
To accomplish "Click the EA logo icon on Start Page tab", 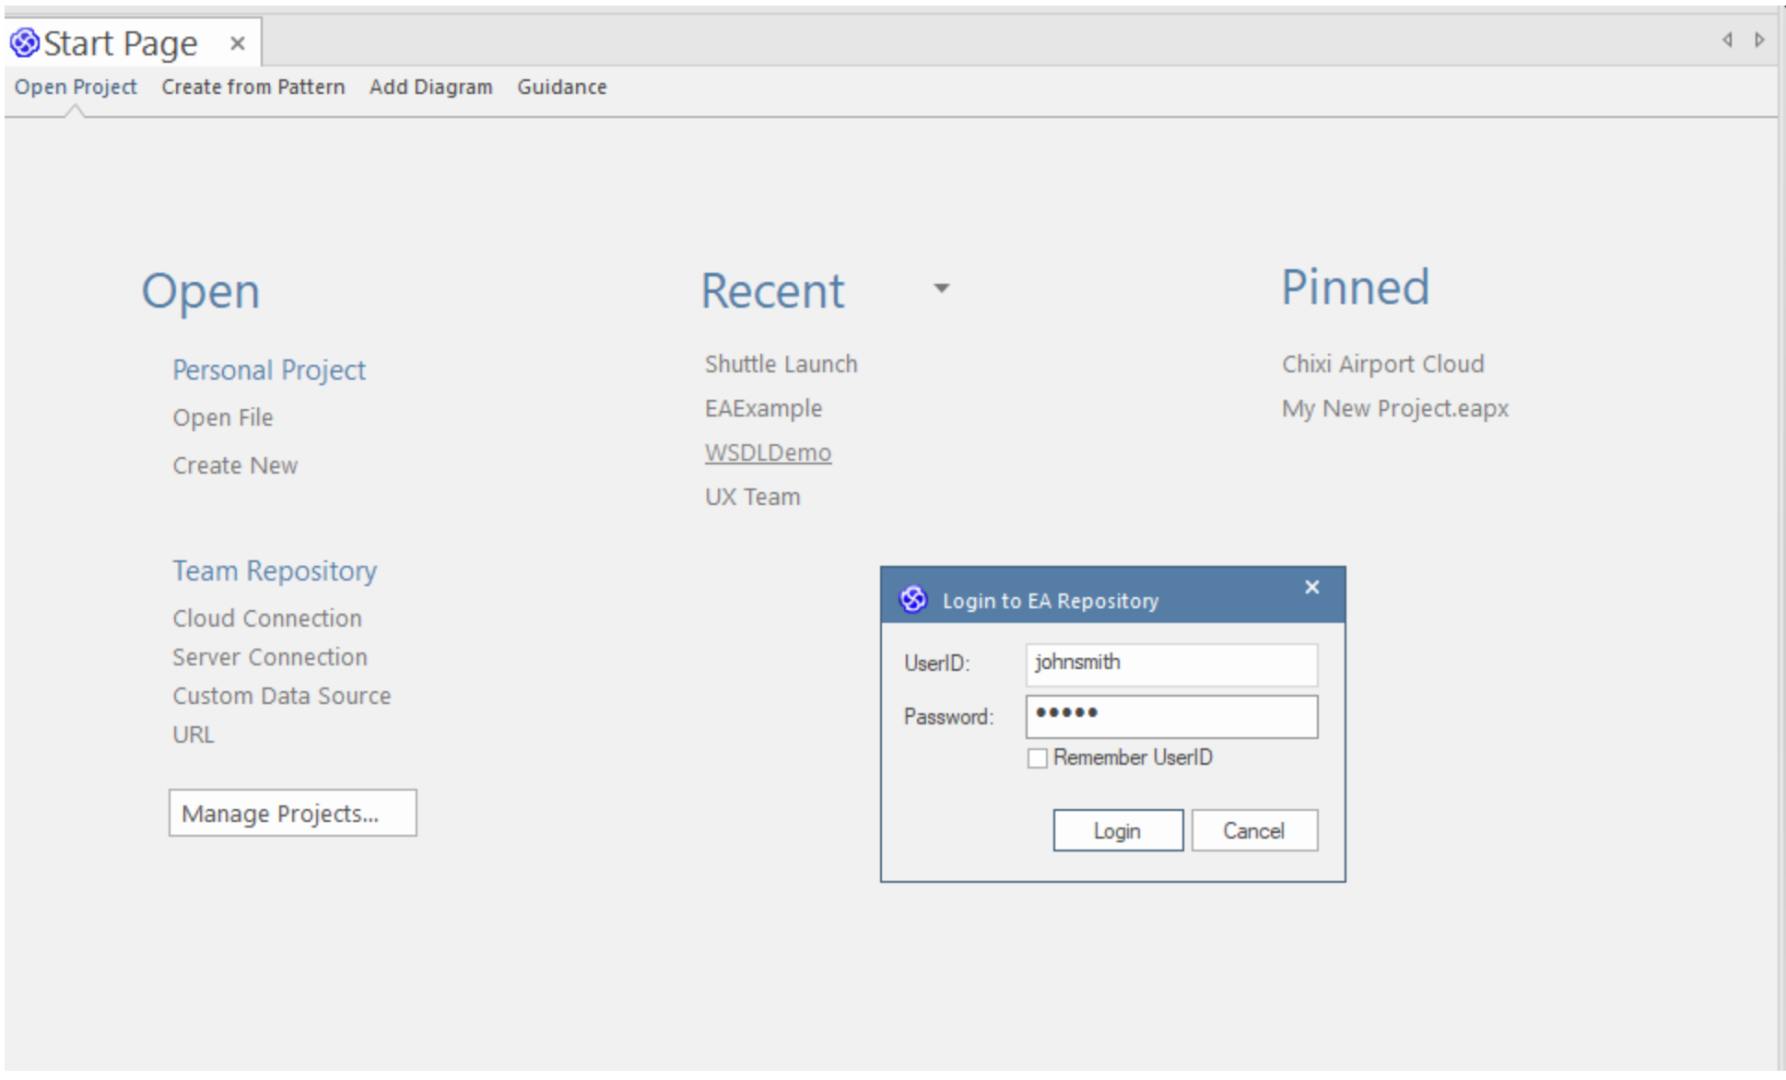I will pyautogui.click(x=24, y=43).
